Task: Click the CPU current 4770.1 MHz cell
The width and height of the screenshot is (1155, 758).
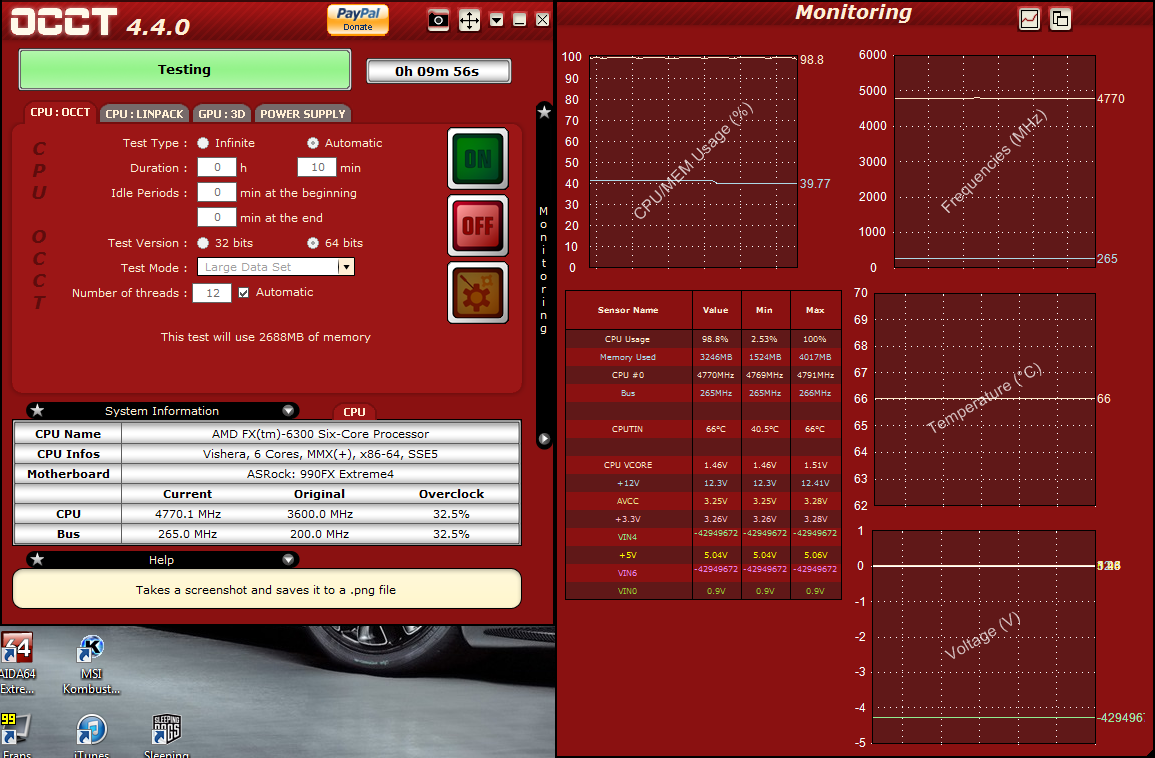Action: pyautogui.click(x=188, y=514)
